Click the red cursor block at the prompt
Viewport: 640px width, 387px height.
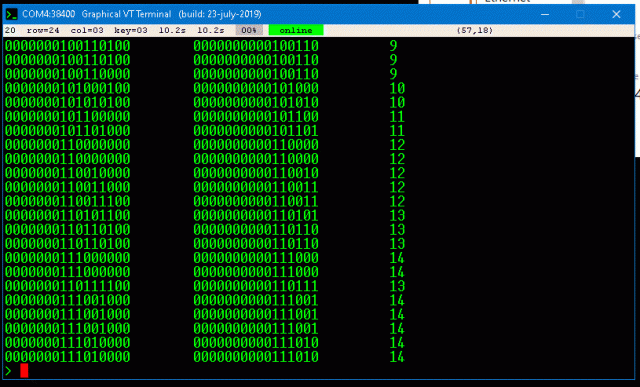(x=24, y=370)
